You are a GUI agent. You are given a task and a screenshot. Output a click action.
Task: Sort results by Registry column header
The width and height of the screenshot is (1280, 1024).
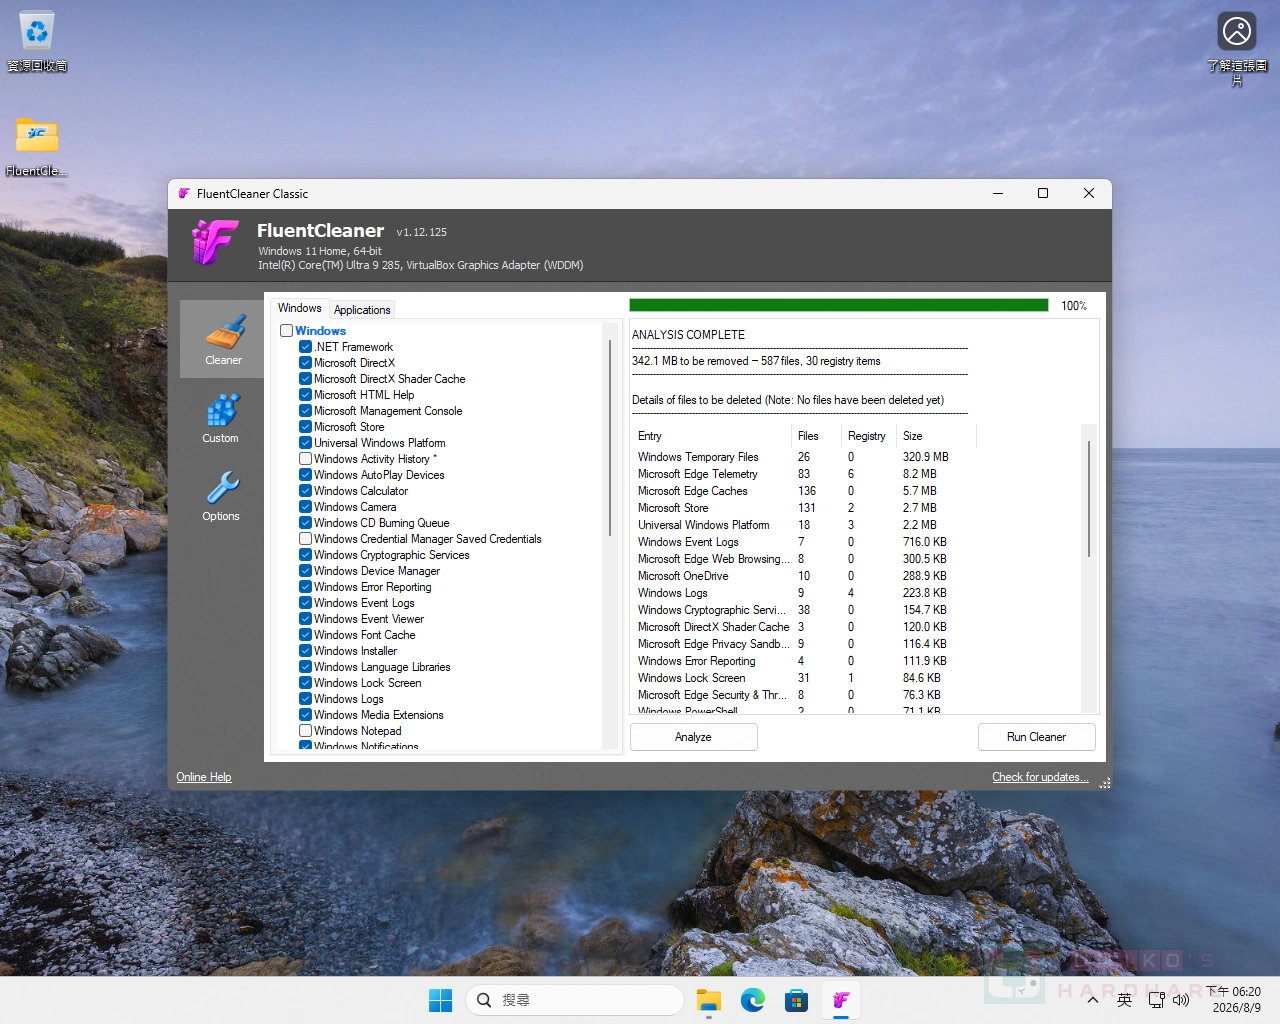(x=869, y=436)
